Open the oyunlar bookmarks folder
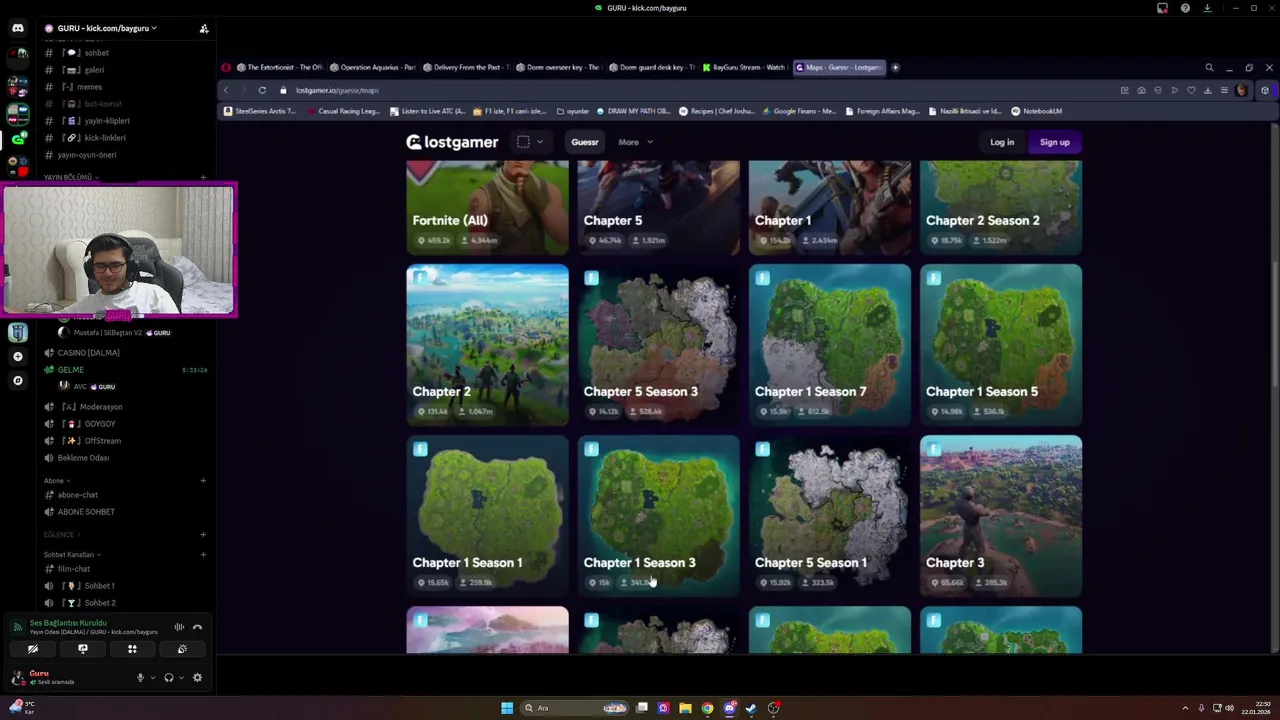The width and height of the screenshot is (1280, 720). point(573,111)
